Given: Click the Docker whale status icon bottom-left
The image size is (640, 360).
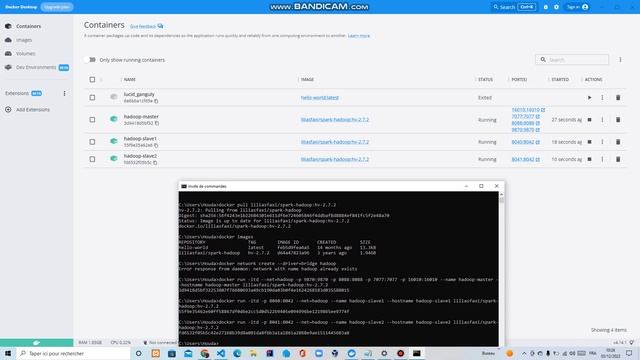Looking at the screenshot, I should 36,342.
